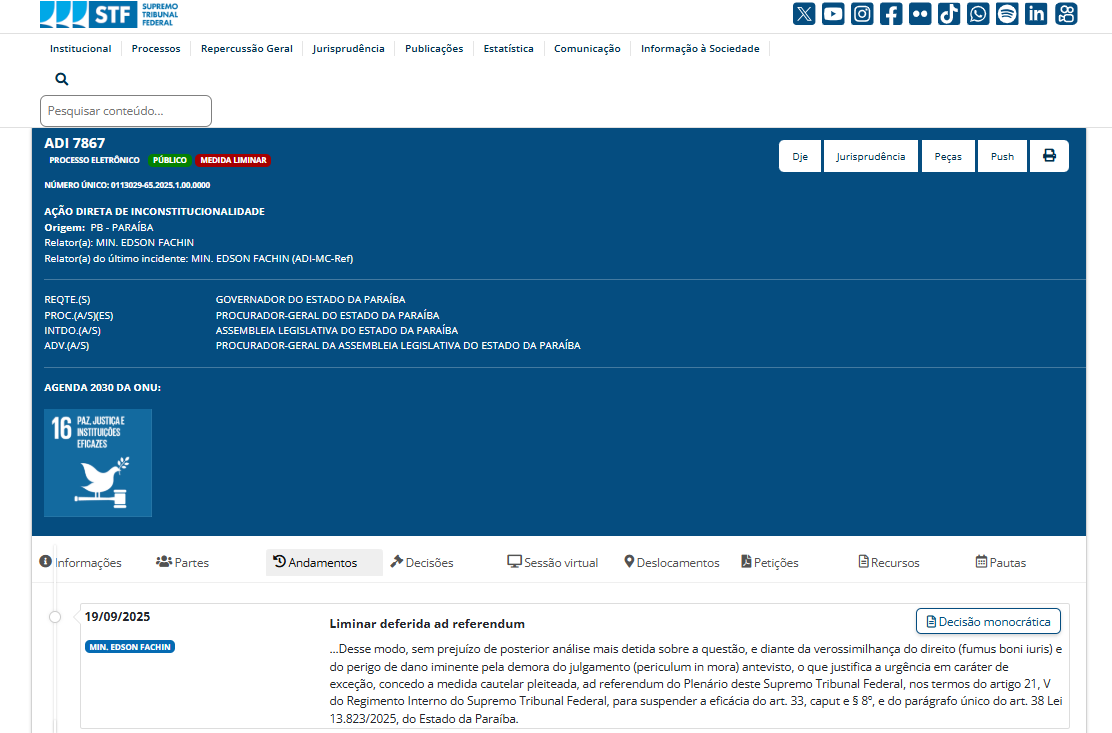1112x733 pixels.
Task: Select the Sessão virtual tab
Action: (x=553, y=563)
